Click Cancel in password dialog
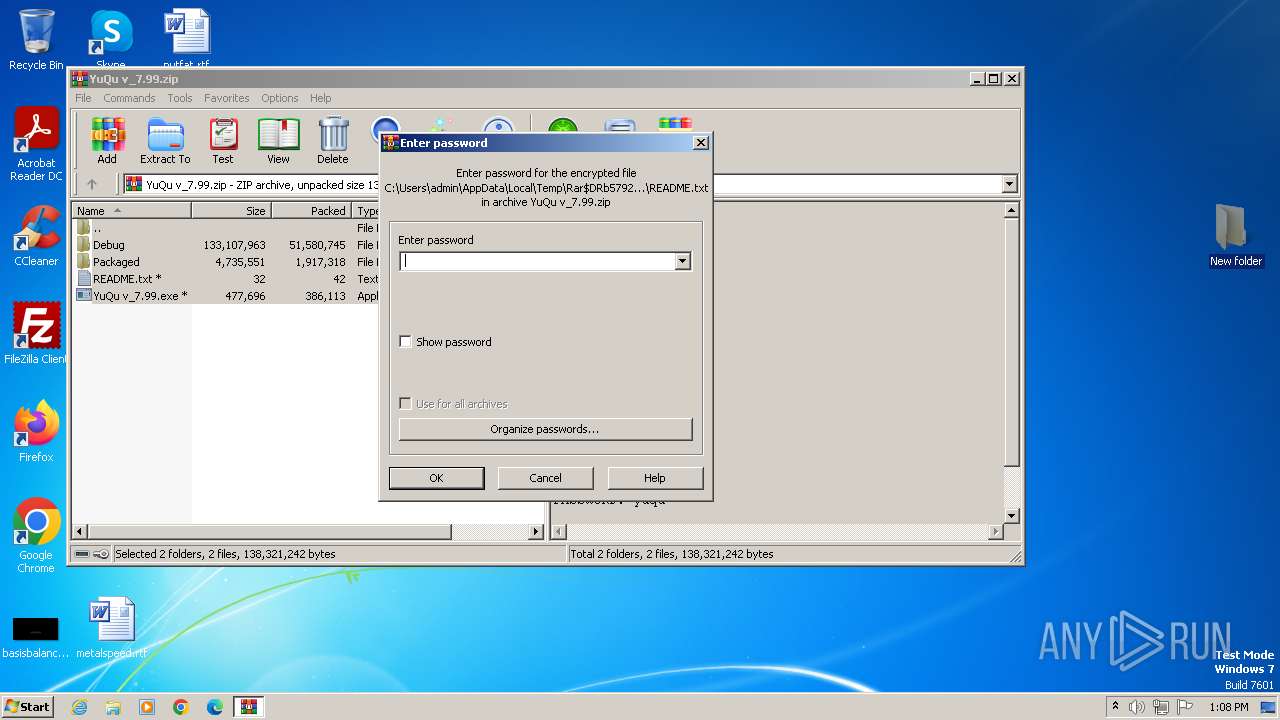Viewport: 1280px width, 720px height. (545, 478)
